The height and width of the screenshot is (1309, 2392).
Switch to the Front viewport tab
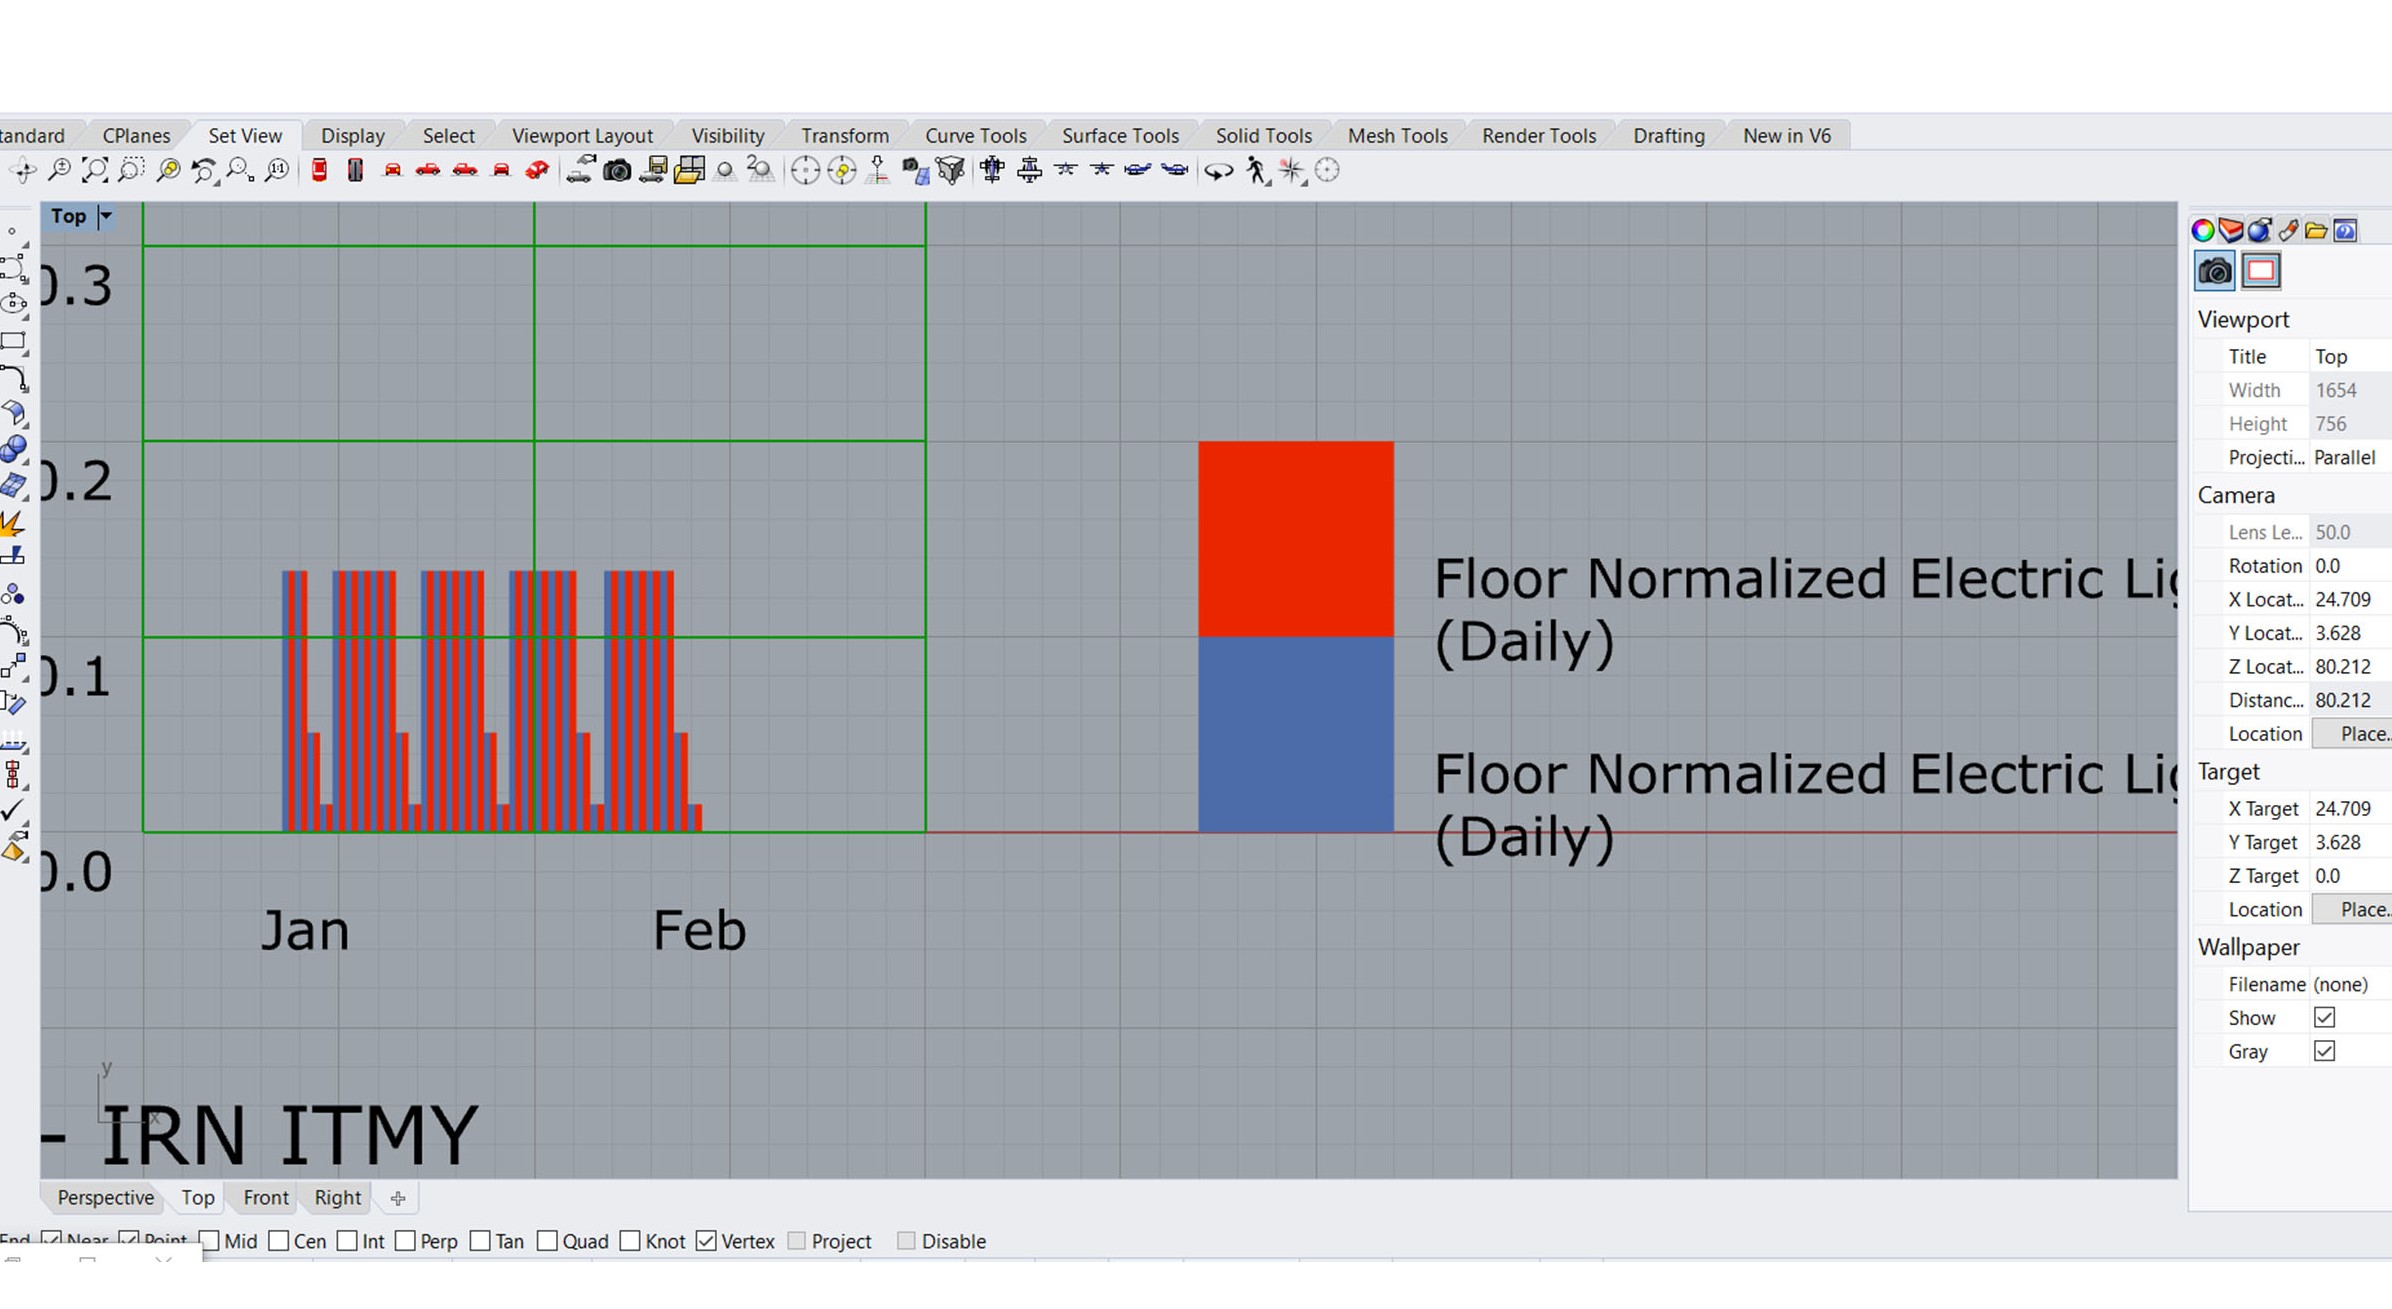[x=265, y=1197]
